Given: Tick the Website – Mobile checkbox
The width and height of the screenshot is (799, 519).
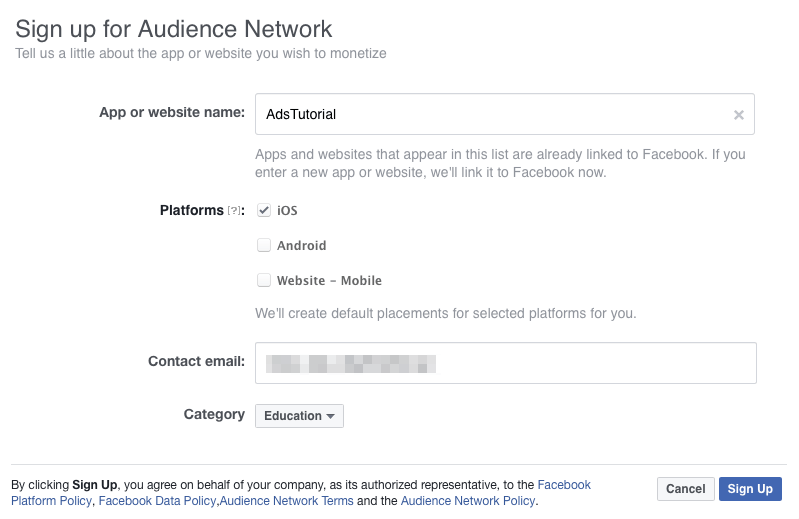Looking at the screenshot, I should coord(264,280).
